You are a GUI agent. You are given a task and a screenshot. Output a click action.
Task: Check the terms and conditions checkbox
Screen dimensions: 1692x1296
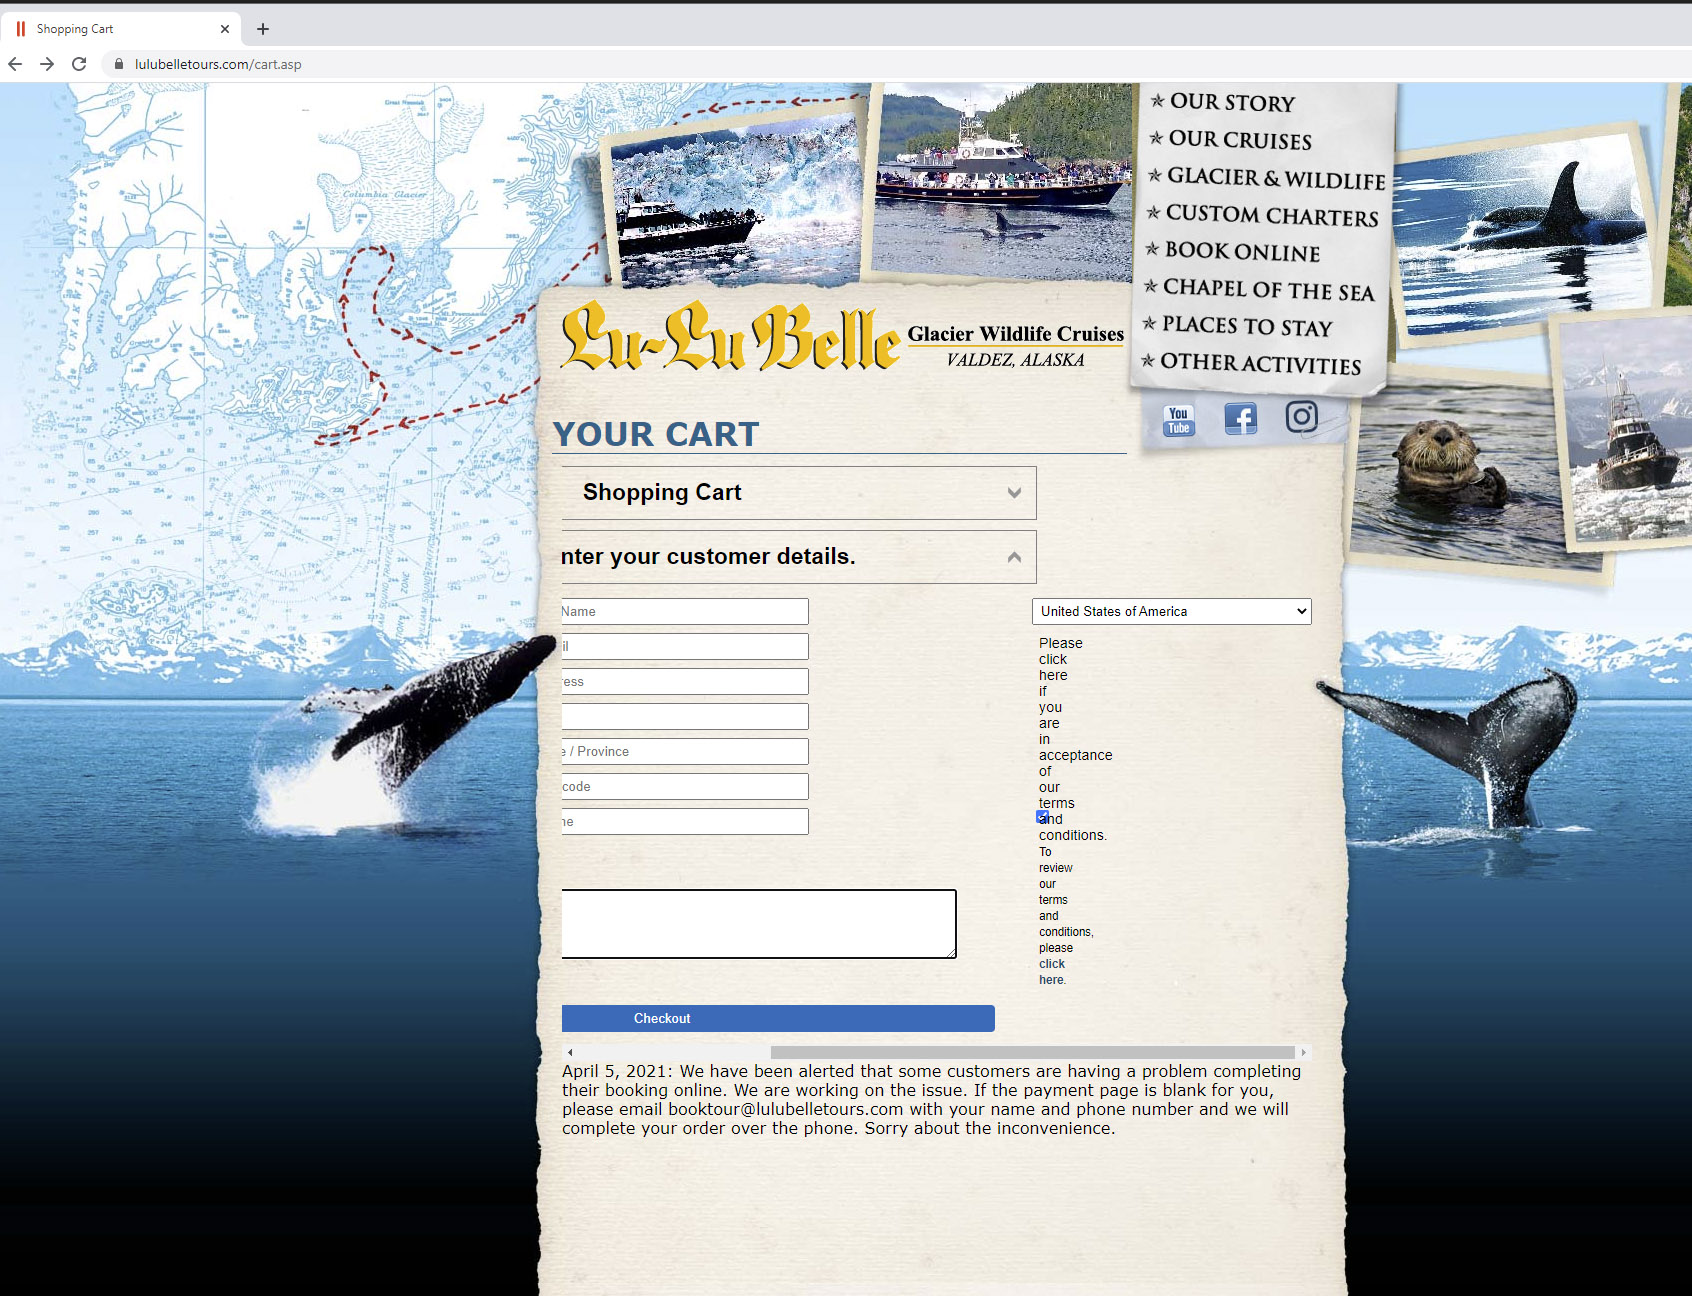(1042, 817)
